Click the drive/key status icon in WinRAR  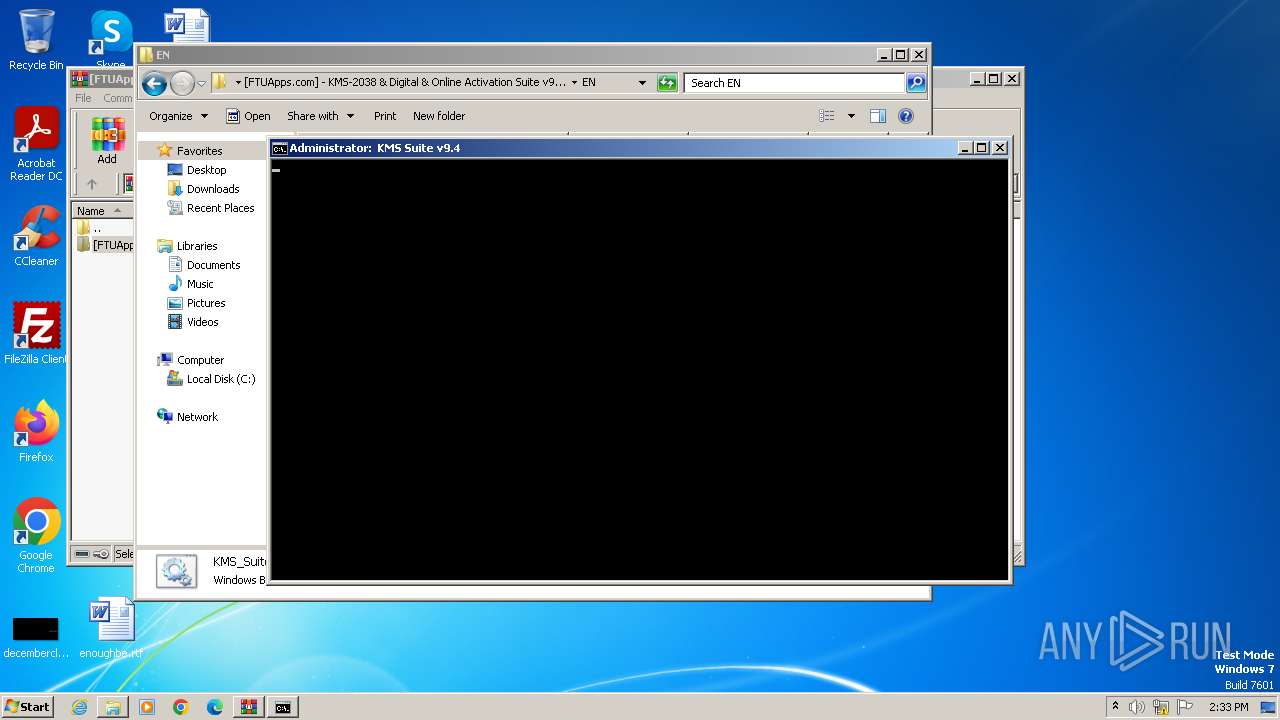[93, 554]
